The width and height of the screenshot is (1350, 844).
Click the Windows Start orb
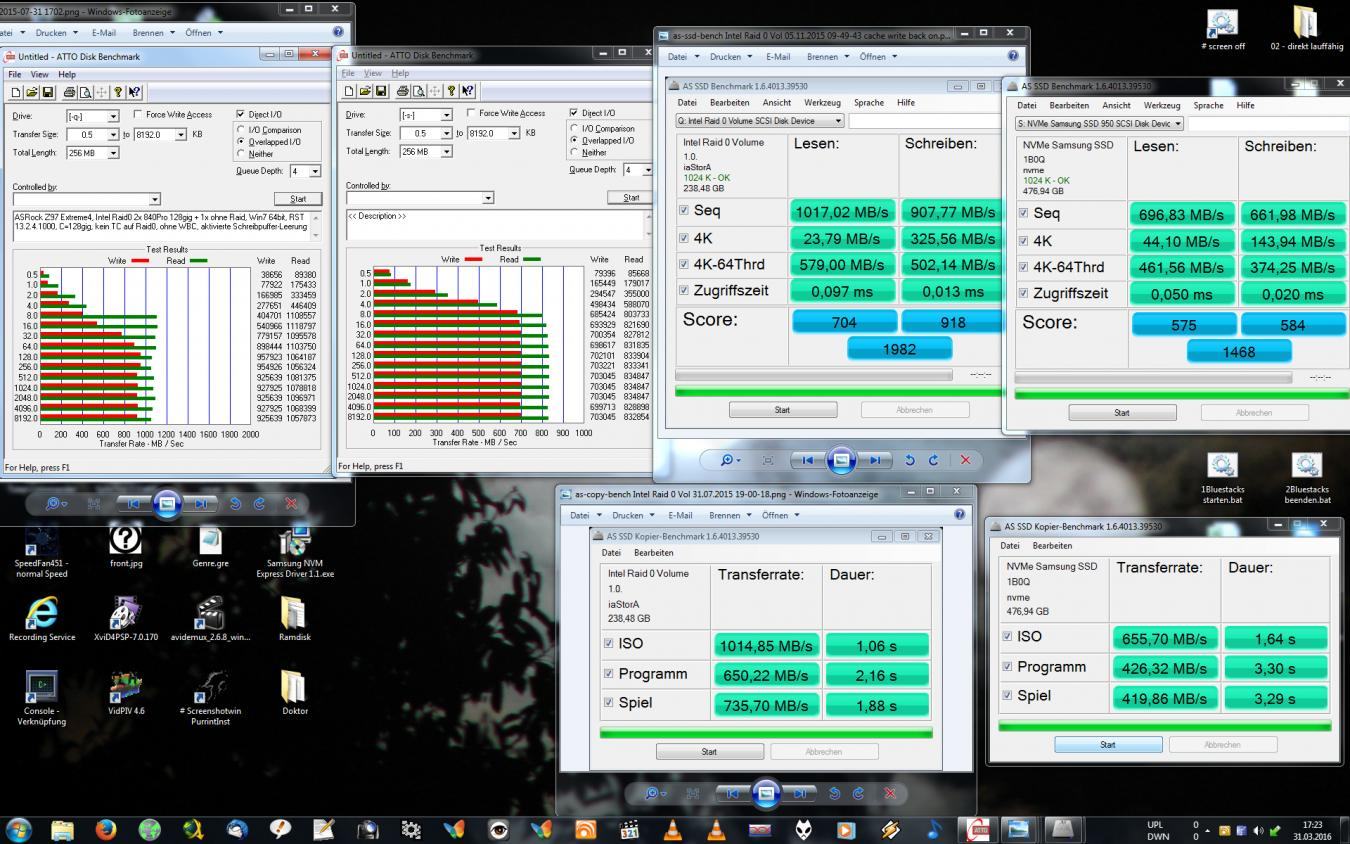tap(18, 829)
